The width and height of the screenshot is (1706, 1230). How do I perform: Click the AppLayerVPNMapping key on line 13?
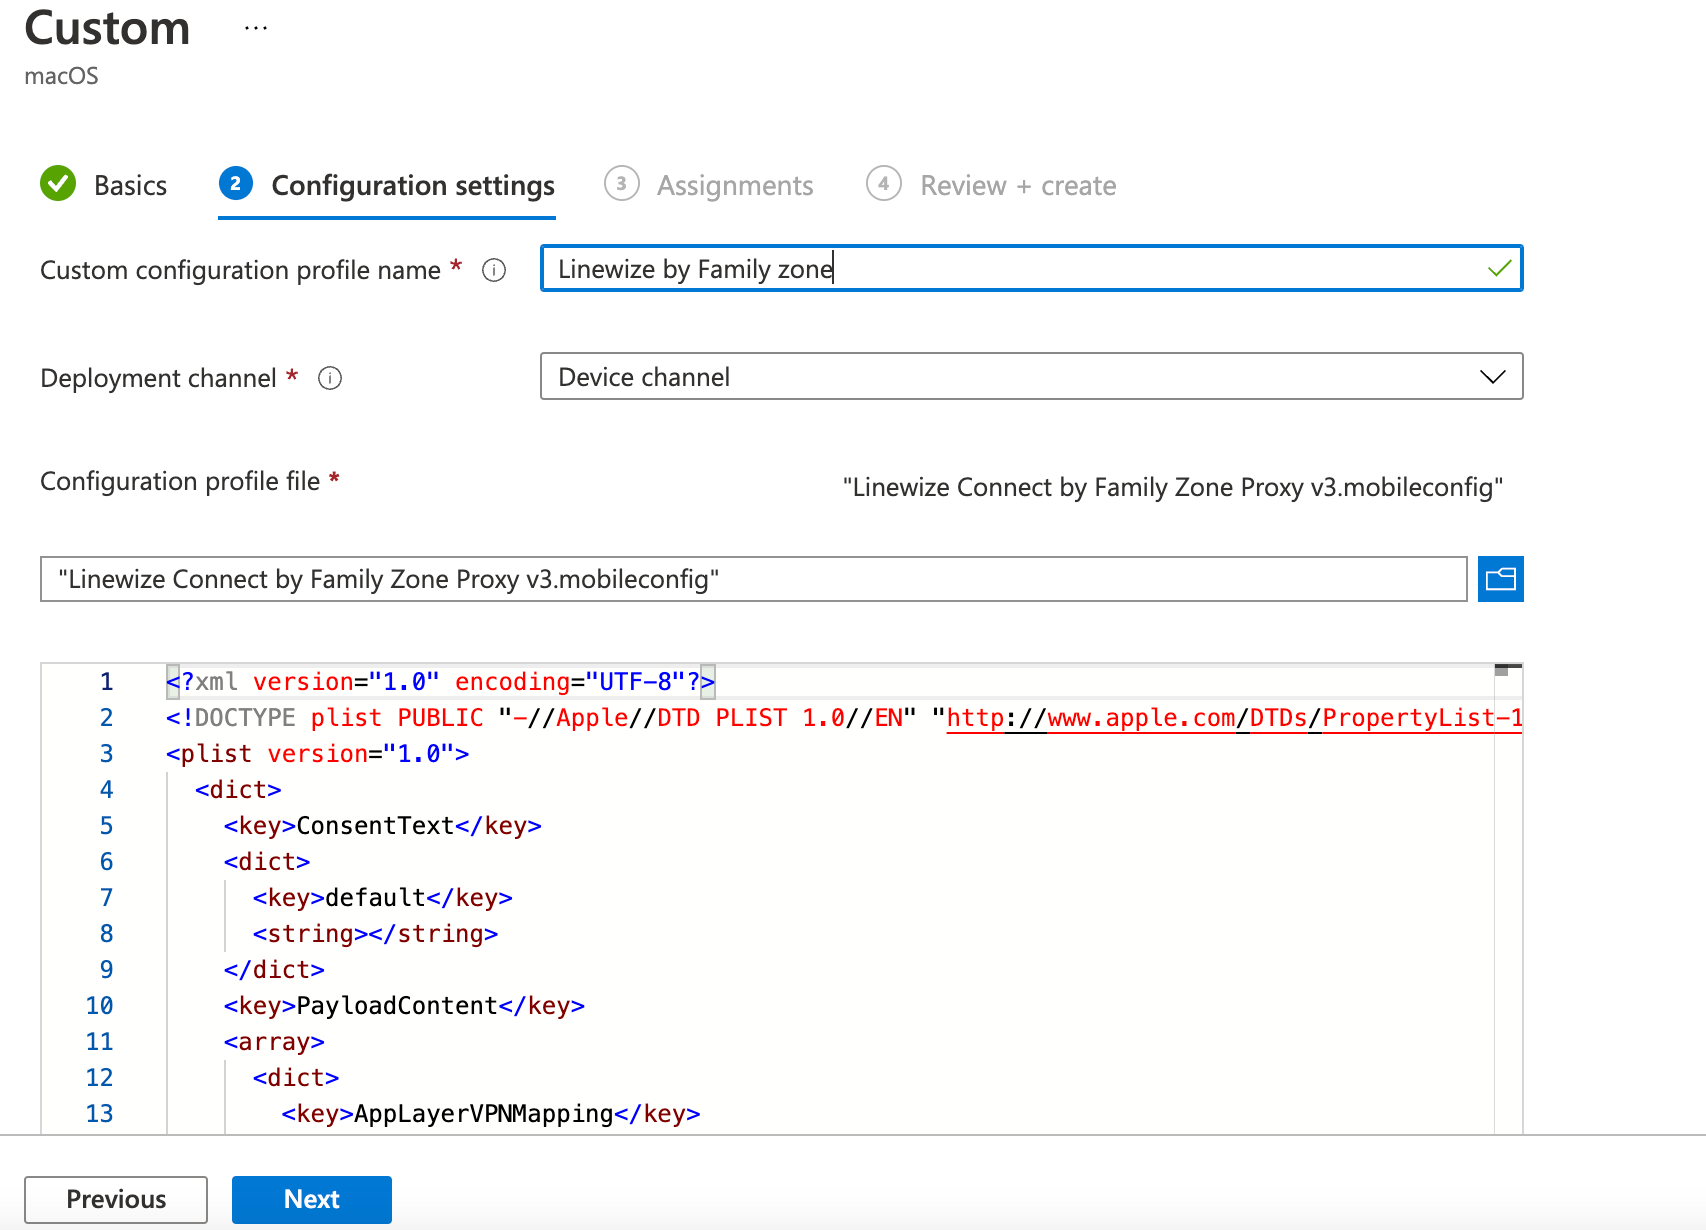coord(491,1114)
